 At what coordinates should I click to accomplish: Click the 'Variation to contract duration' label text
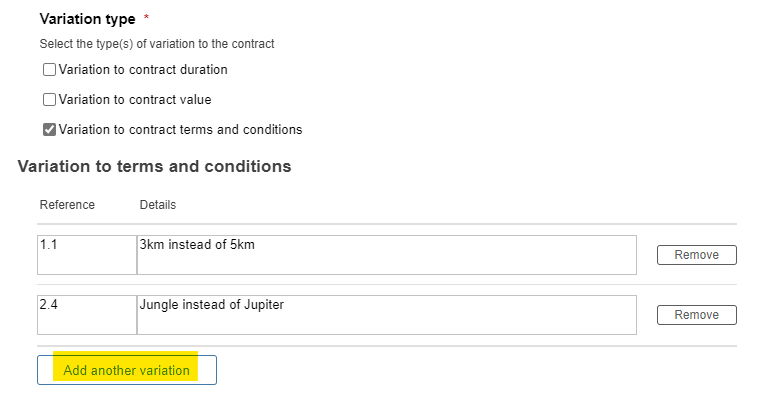tap(143, 70)
